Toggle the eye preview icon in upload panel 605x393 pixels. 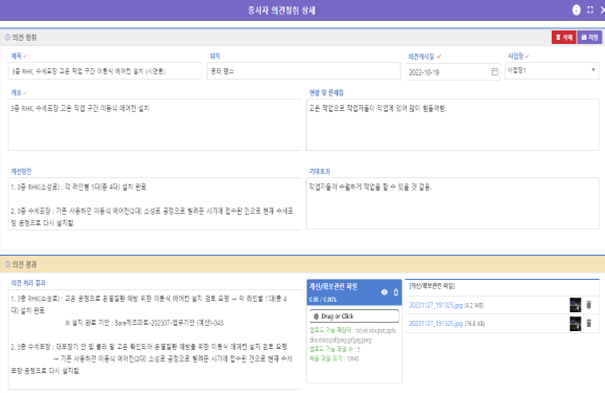tap(384, 292)
